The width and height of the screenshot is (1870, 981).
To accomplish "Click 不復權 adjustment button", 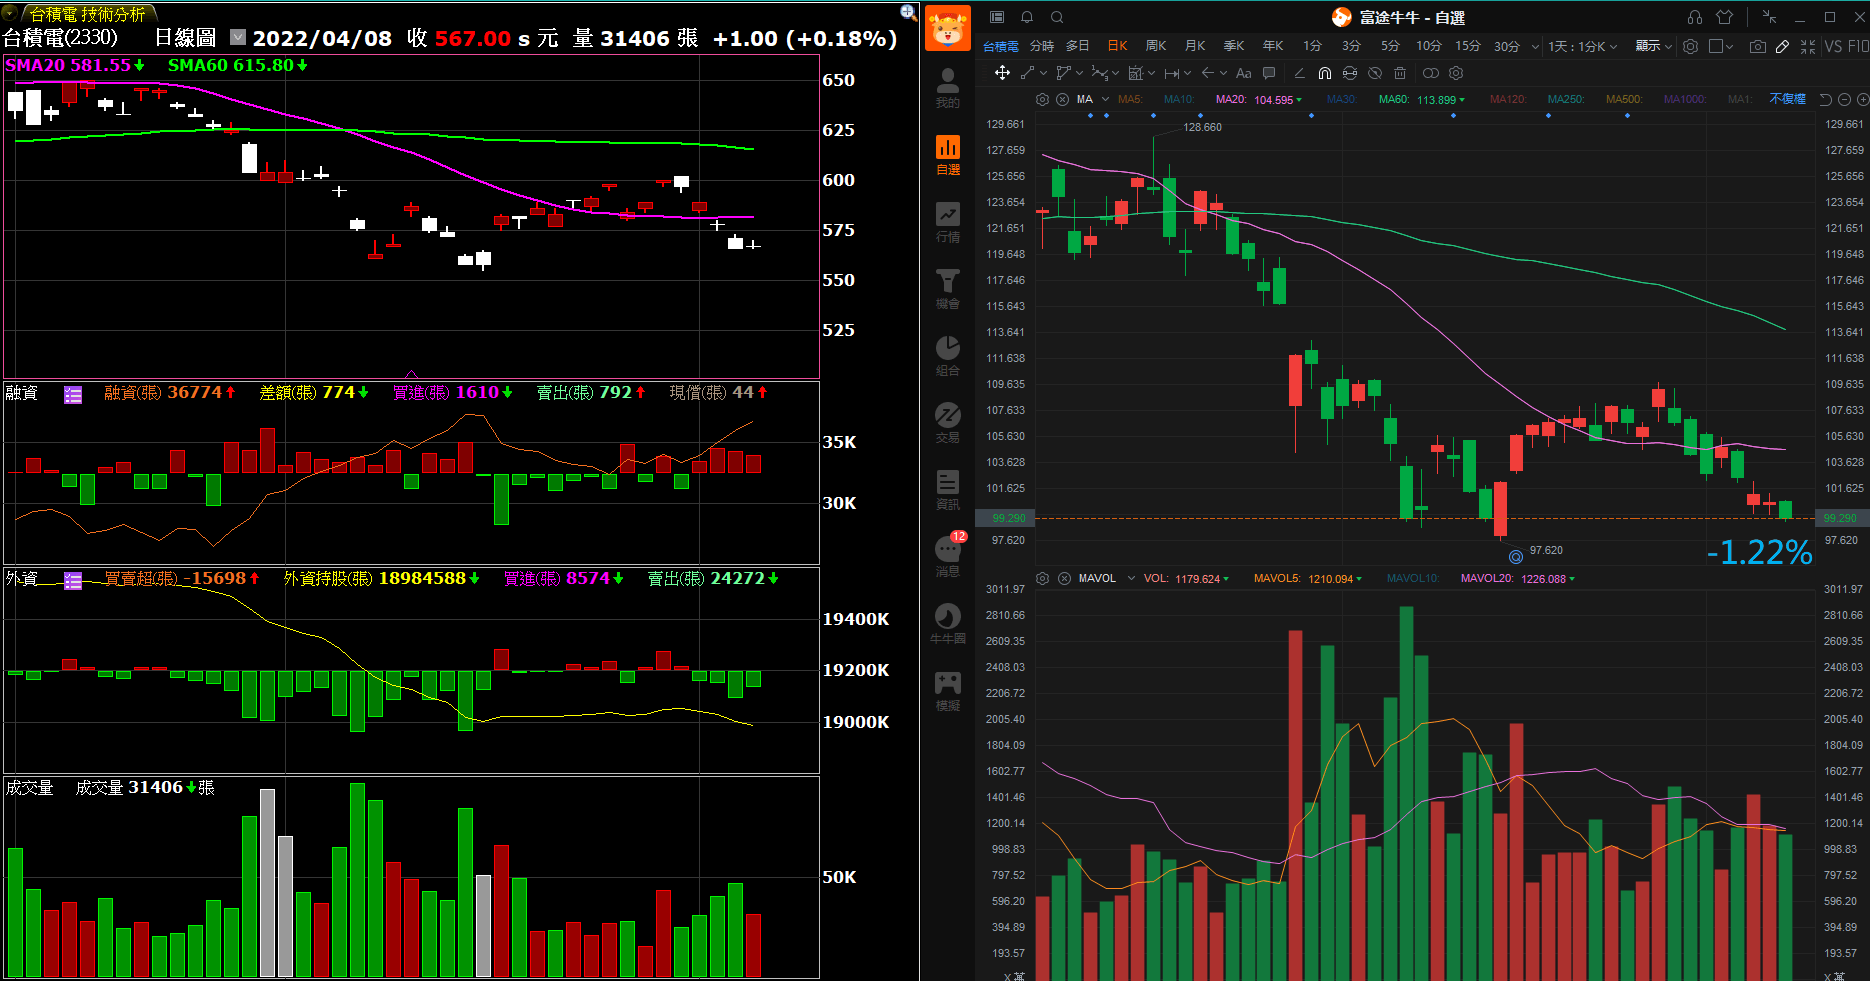I will click(1788, 99).
